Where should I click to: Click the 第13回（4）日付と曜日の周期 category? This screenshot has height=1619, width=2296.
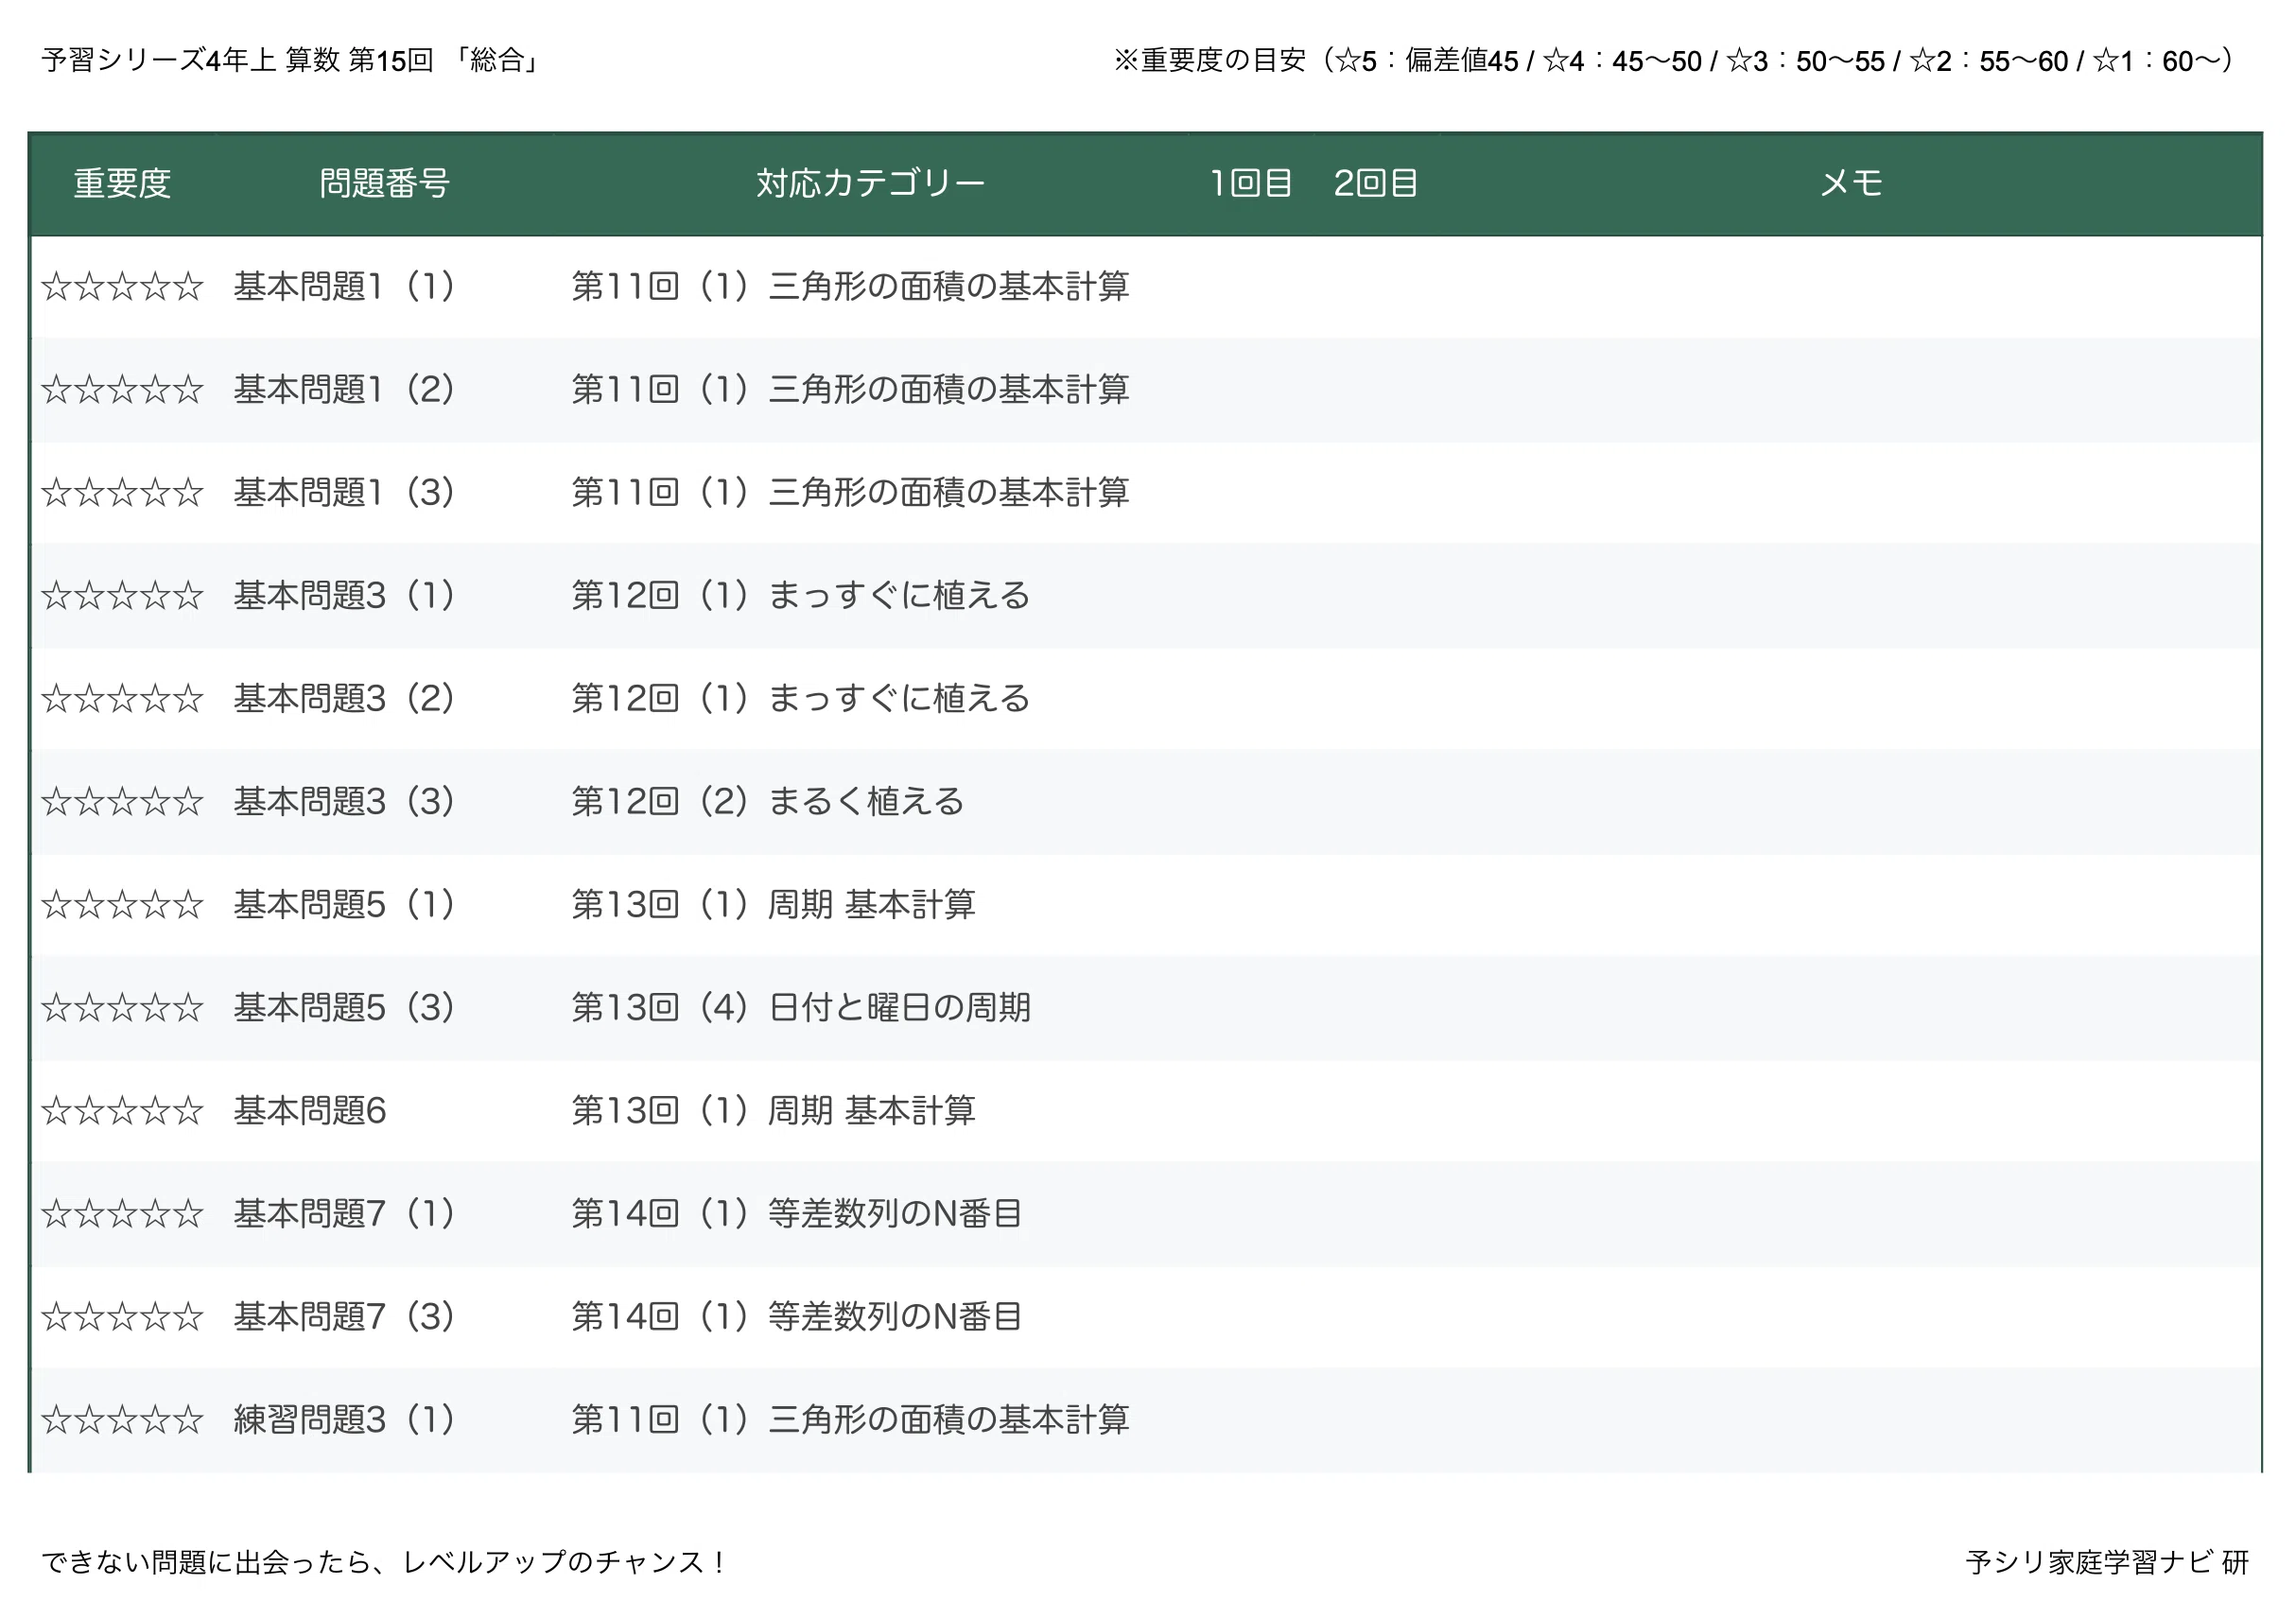(x=801, y=1008)
